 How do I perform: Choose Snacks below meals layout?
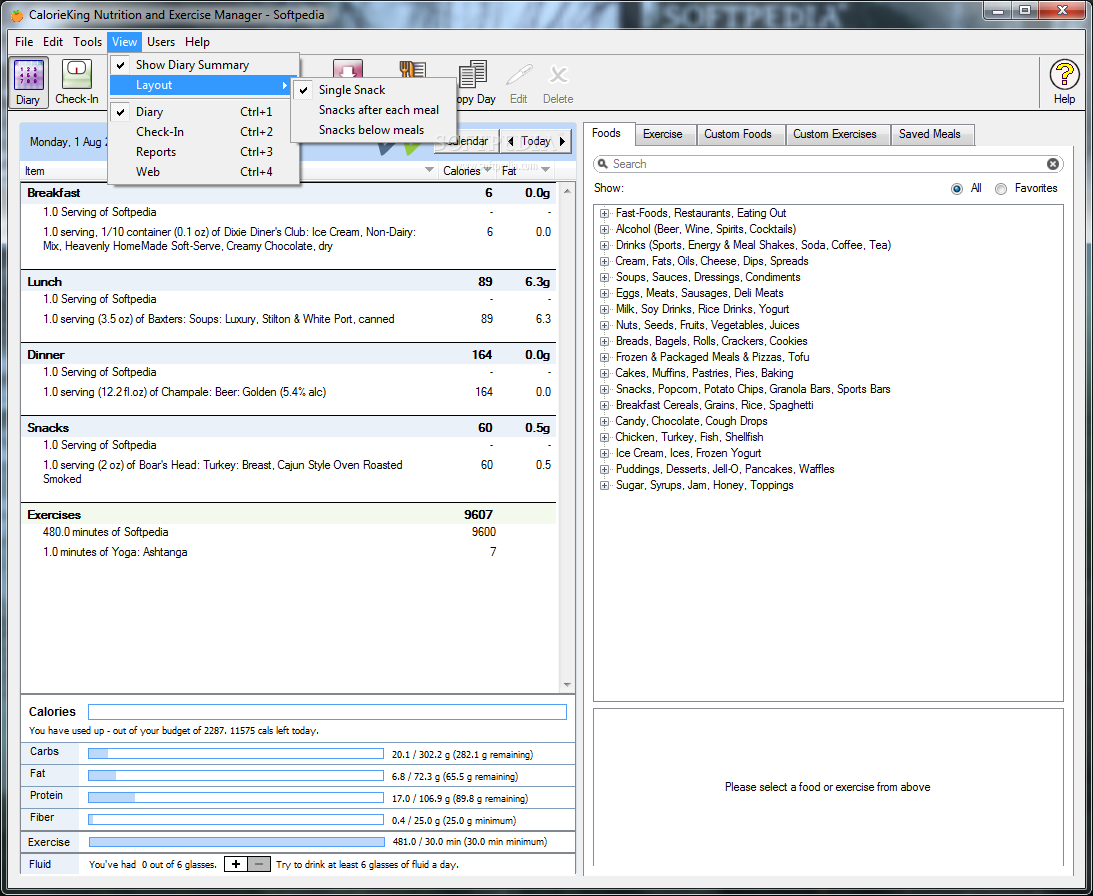click(x=373, y=130)
